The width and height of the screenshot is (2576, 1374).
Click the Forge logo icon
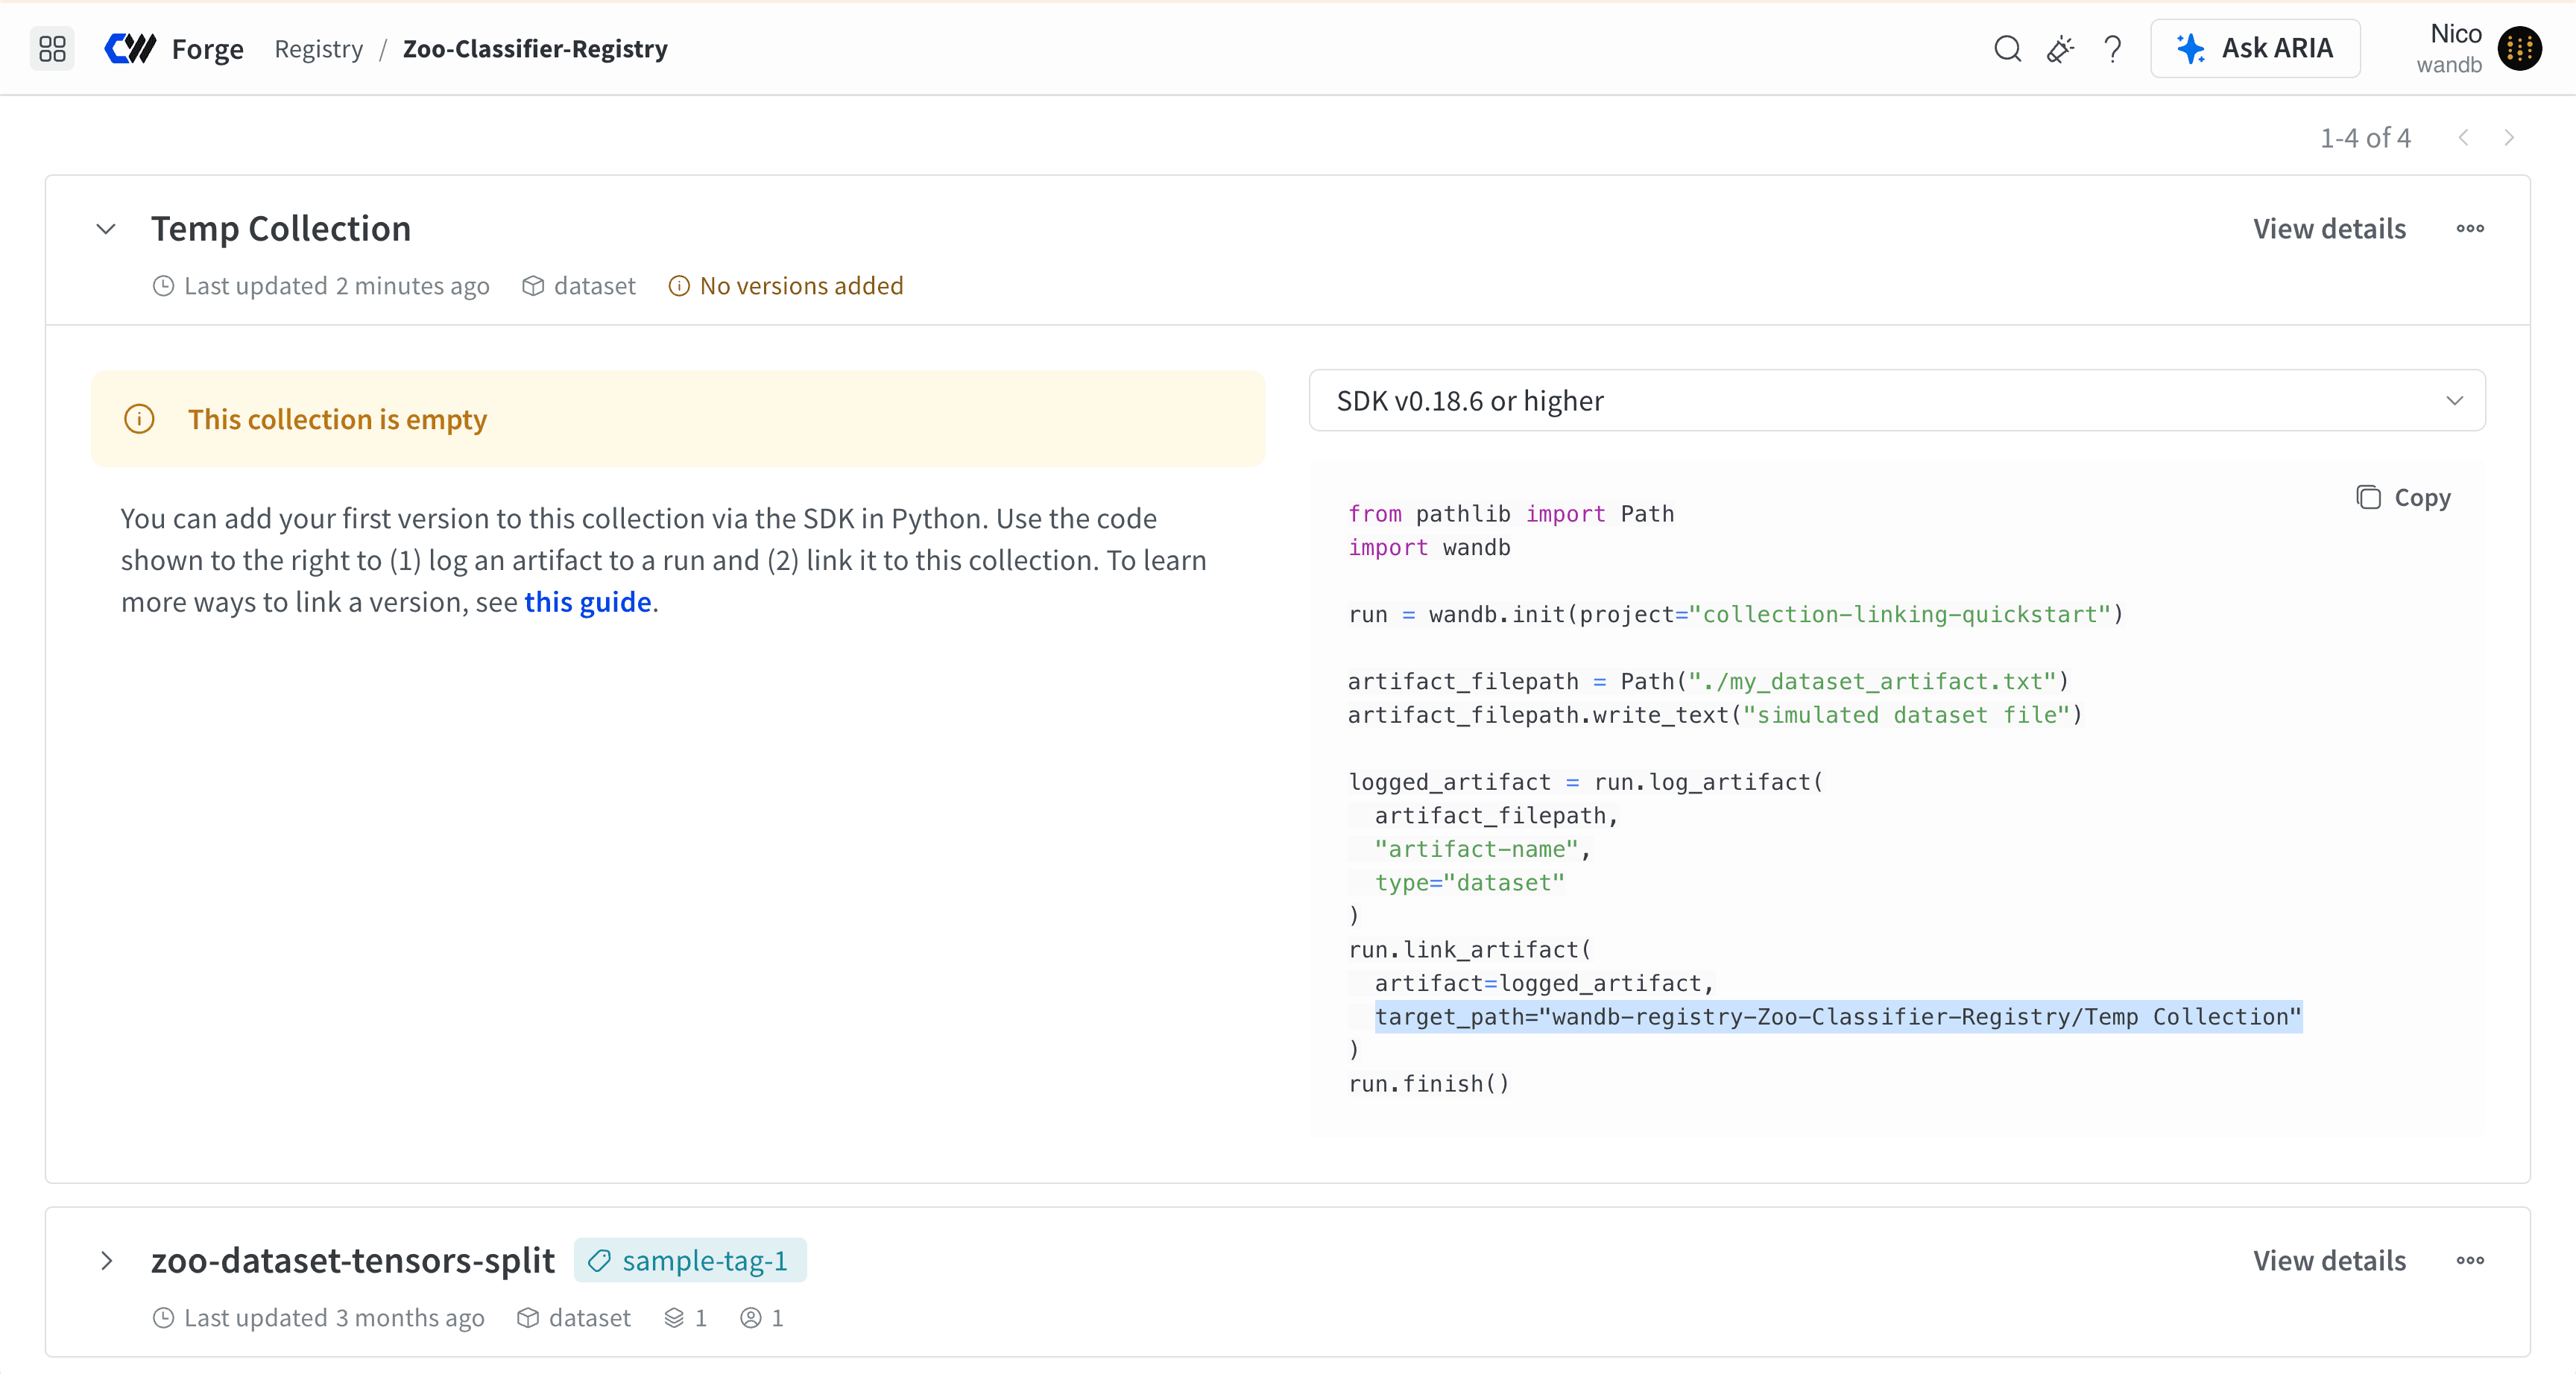point(130,48)
